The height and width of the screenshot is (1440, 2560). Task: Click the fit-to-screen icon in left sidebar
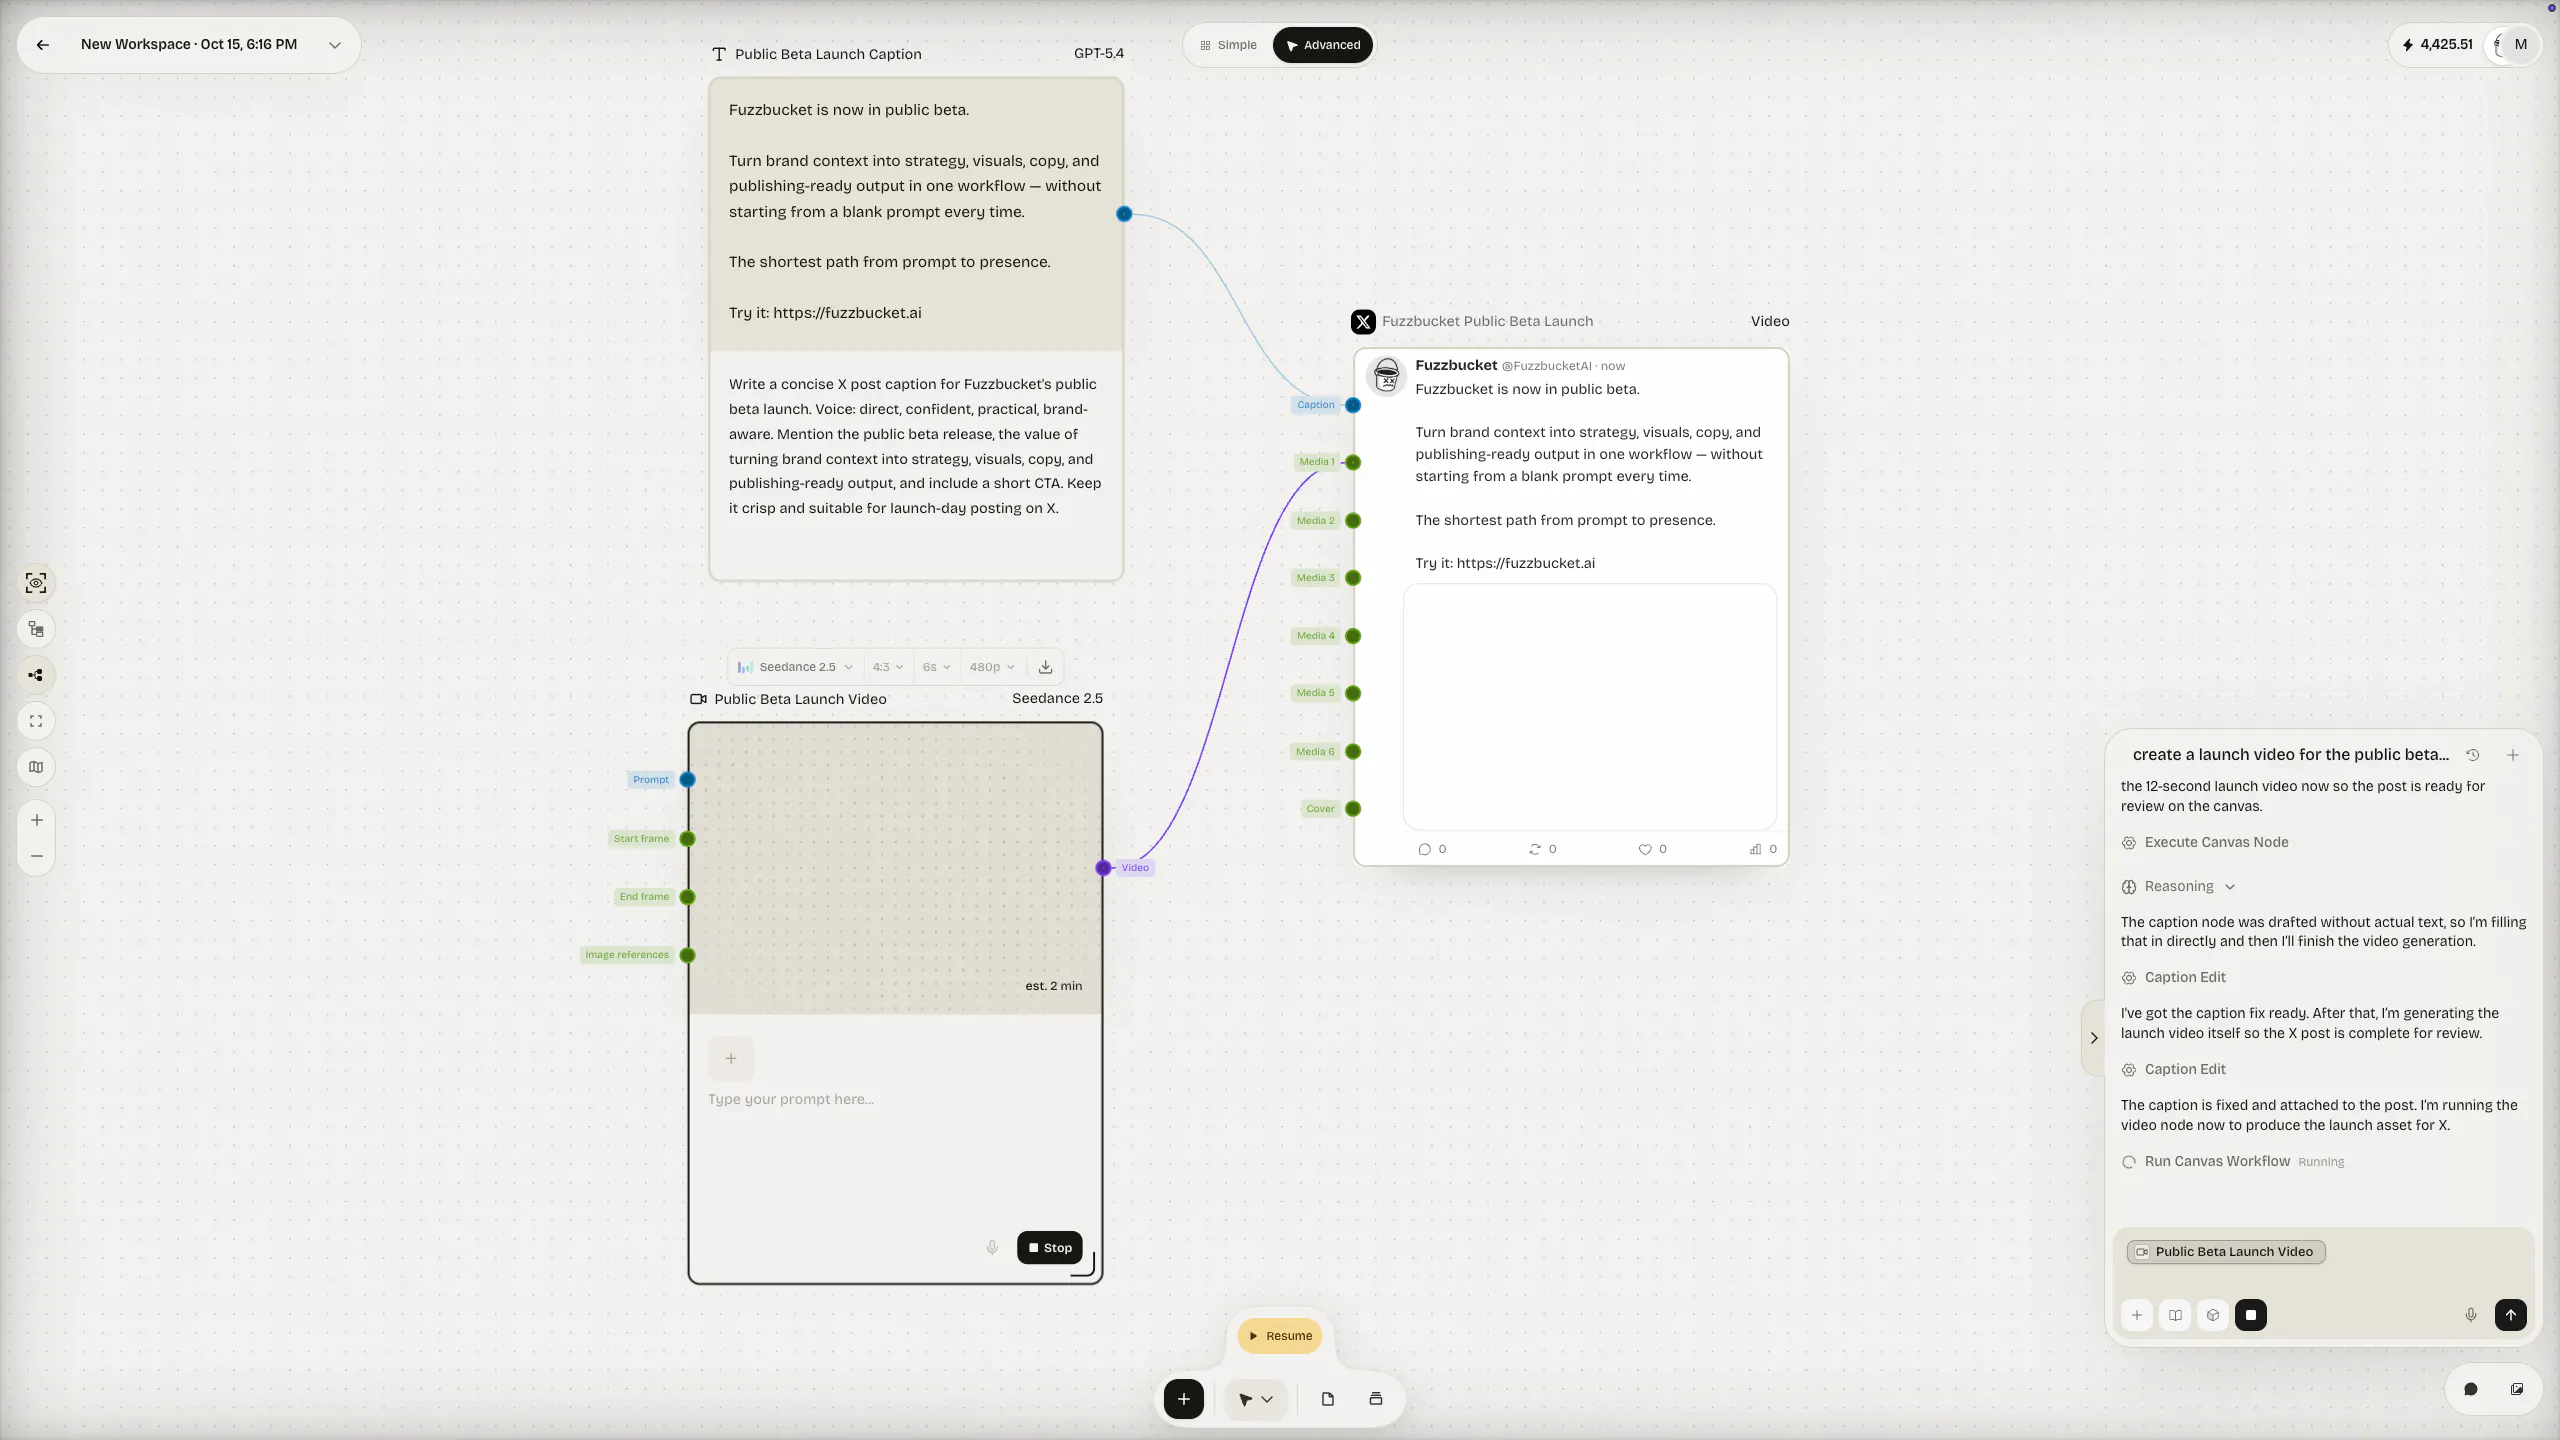click(36, 721)
